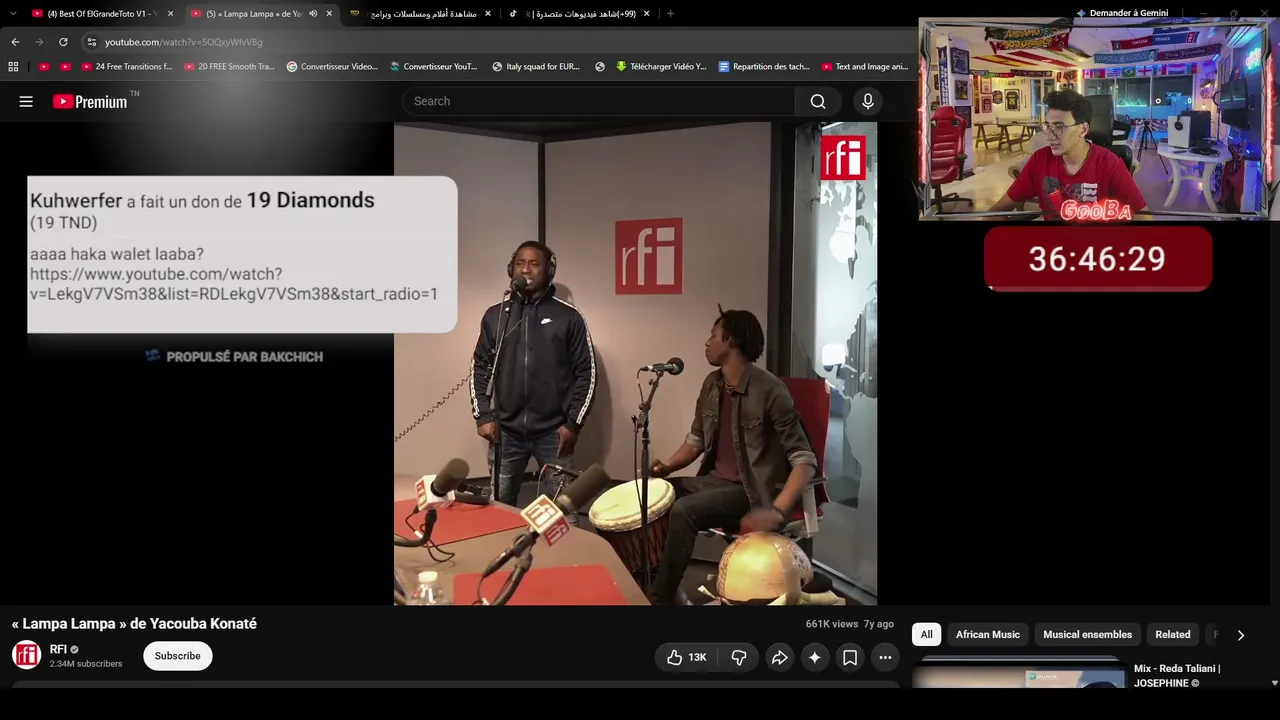
Task: Subscribe to the RFI channel
Action: [178, 656]
